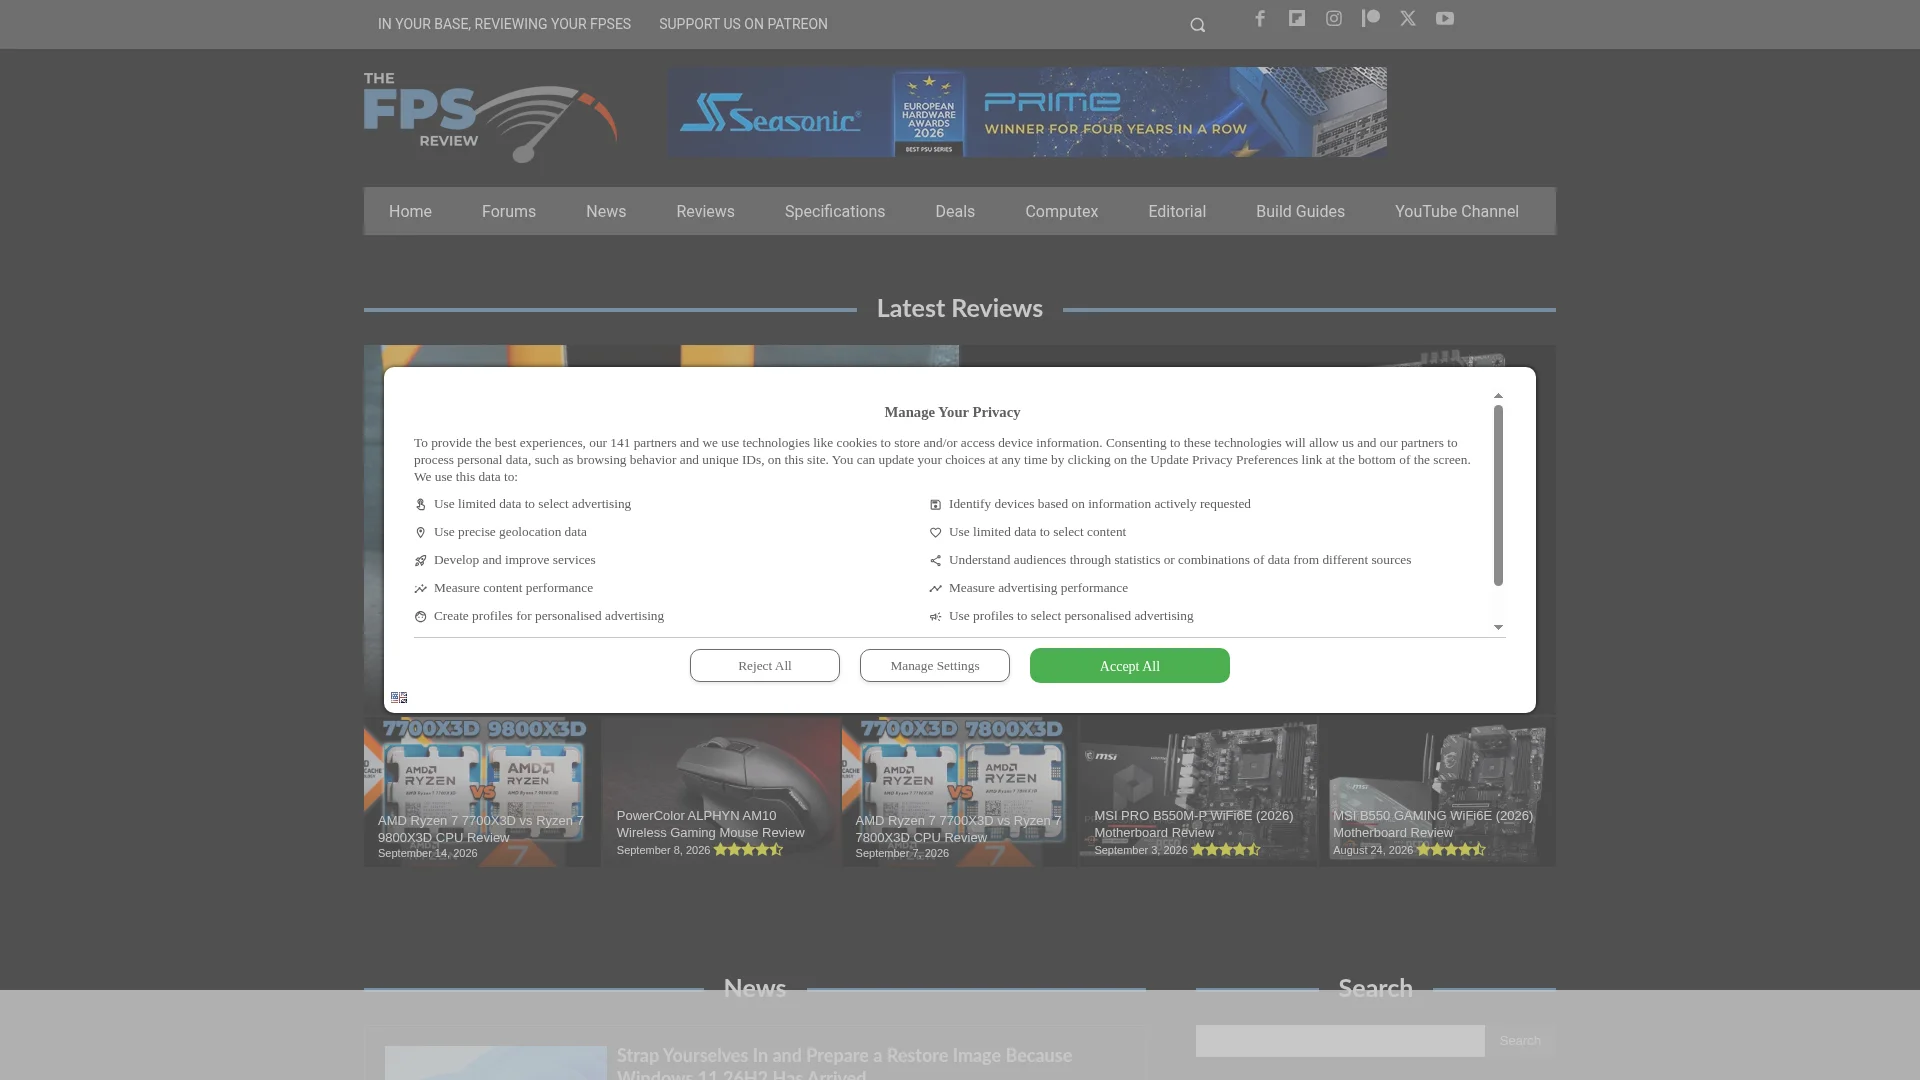Click the star rating on MSI B550 GAMING card

[1451, 850]
